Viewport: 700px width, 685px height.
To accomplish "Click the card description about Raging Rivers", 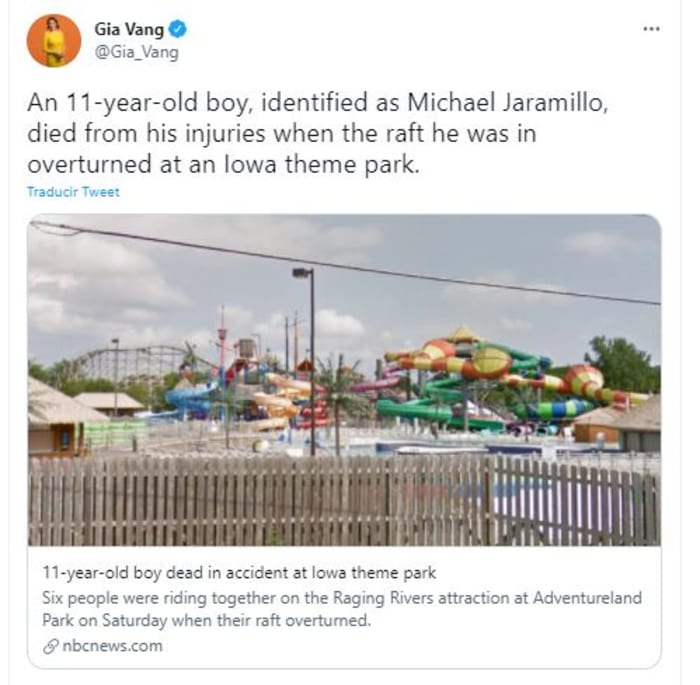I will 342,609.
